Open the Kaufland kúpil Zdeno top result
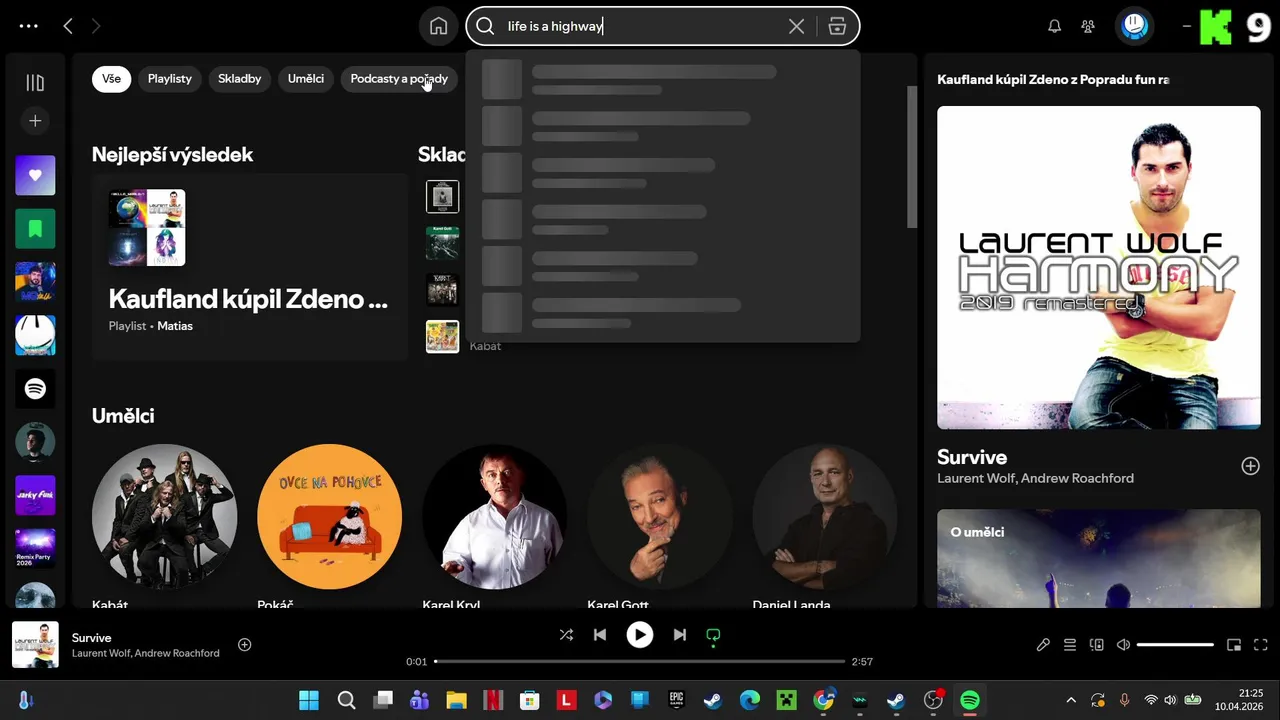Image resolution: width=1280 pixels, height=720 pixels. tap(248, 299)
